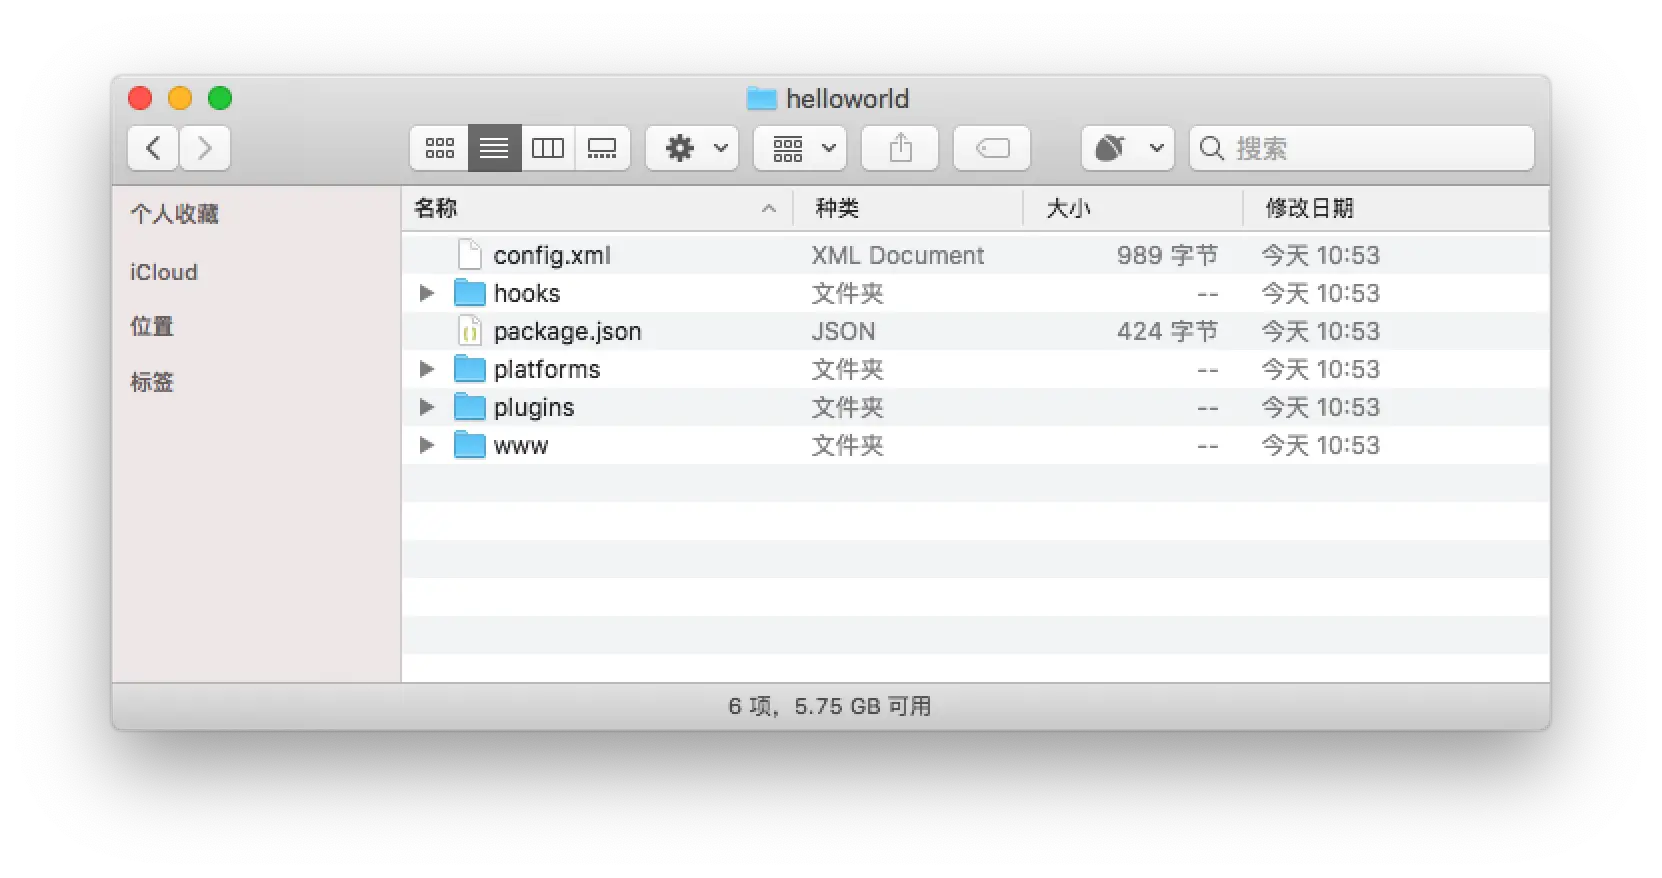Go back with the left chevron button
This screenshot has height=878, width=1662.
[x=153, y=148]
